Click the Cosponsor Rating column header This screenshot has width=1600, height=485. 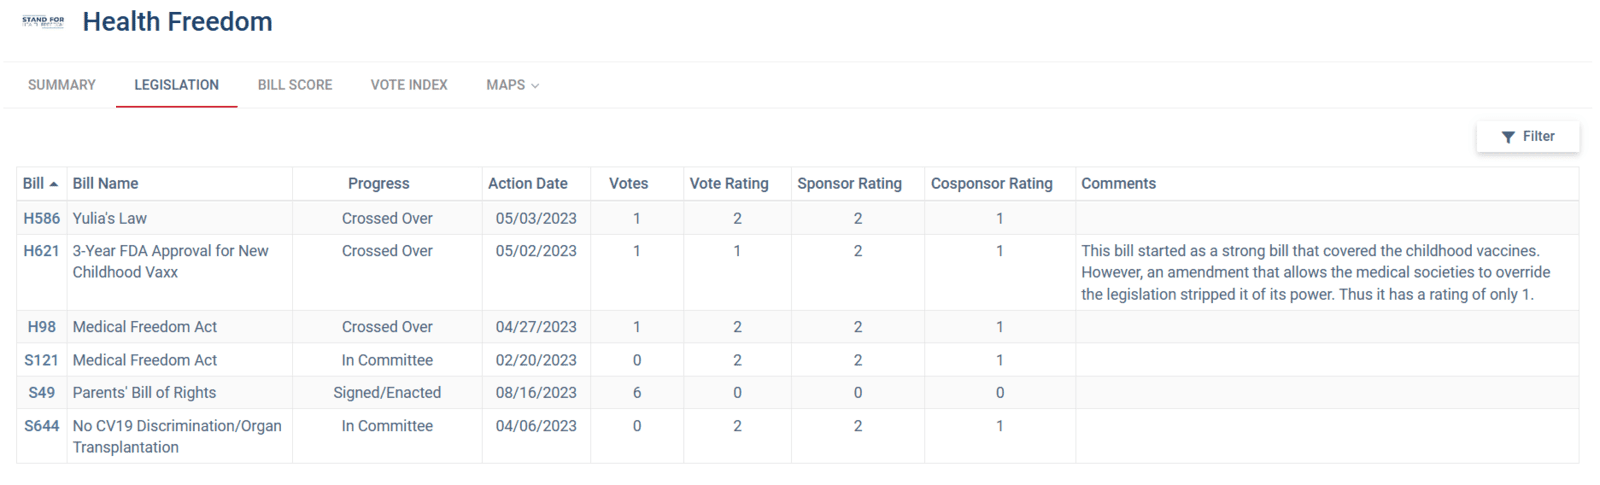(x=991, y=184)
